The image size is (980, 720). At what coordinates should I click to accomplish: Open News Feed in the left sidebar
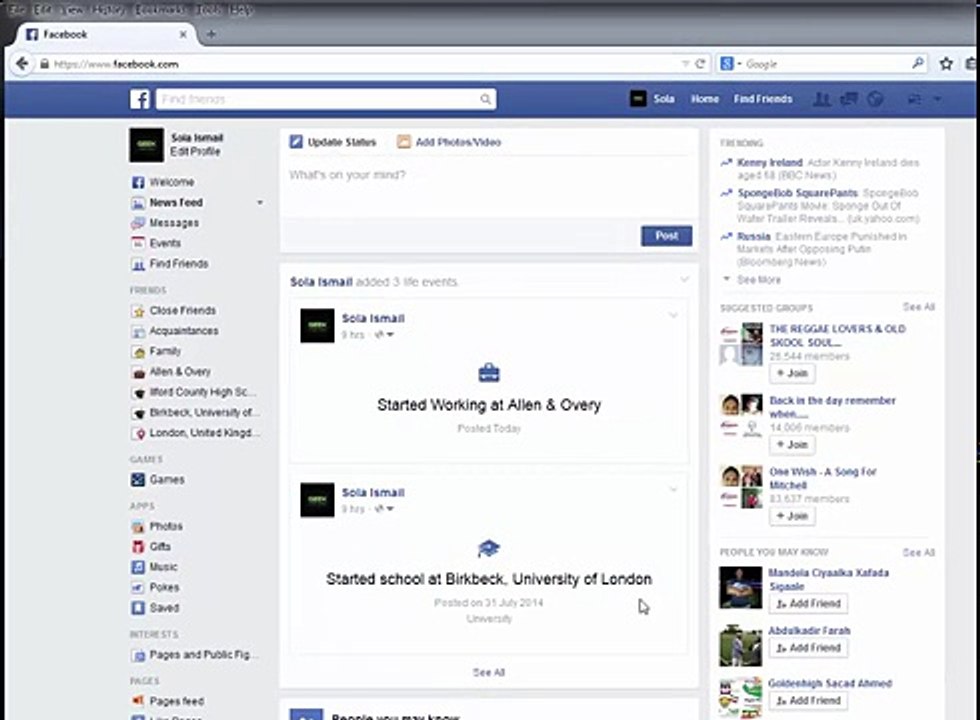click(168, 202)
